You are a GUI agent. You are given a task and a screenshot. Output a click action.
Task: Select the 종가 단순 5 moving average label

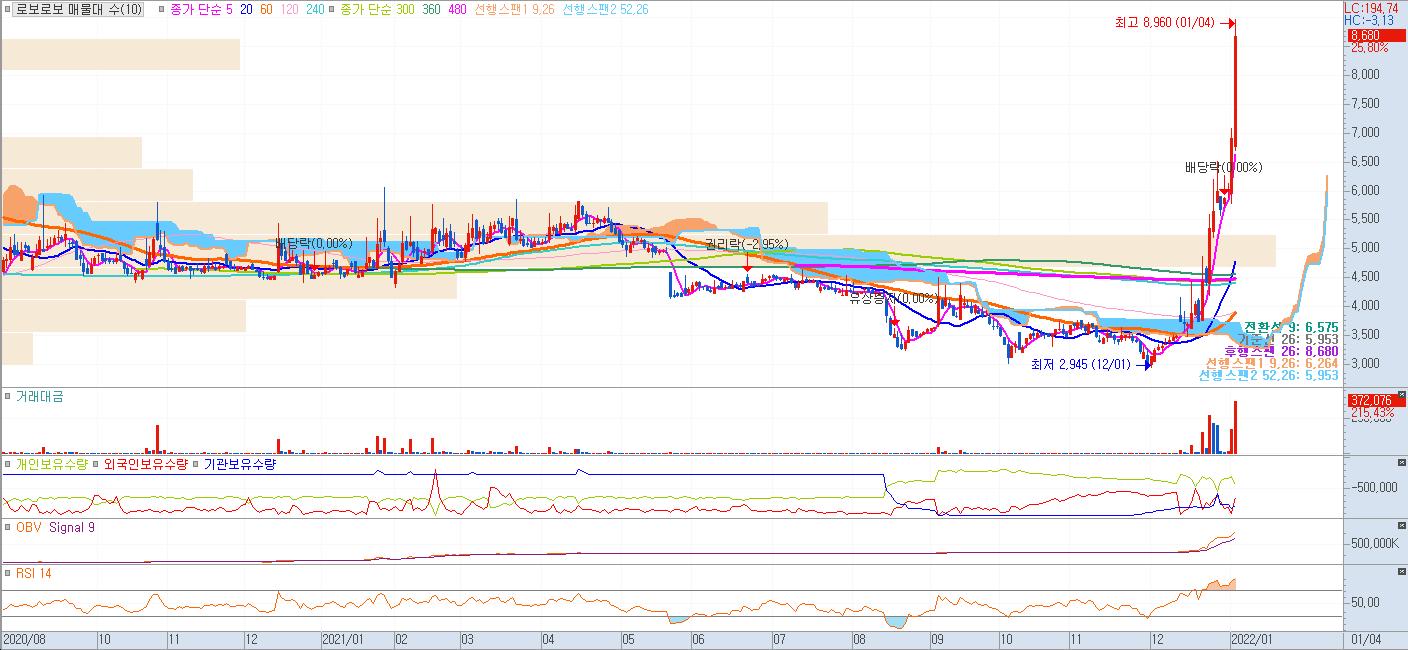coord(200,9)
